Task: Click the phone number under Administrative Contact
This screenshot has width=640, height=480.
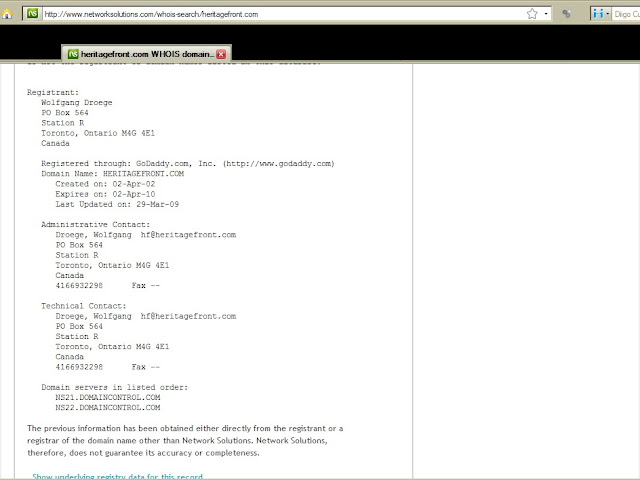Action: click(x=79, y=286)
